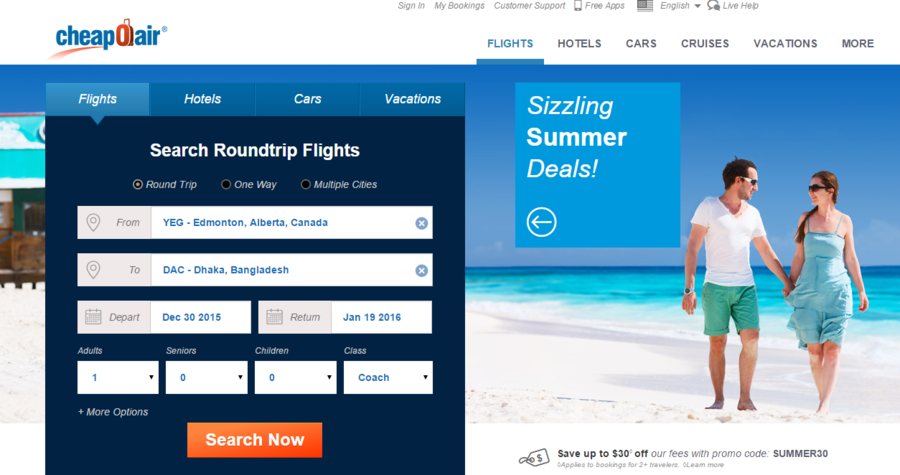Click the Search Now button
Viewport: 900px width, 475px height.
(254, 440)
